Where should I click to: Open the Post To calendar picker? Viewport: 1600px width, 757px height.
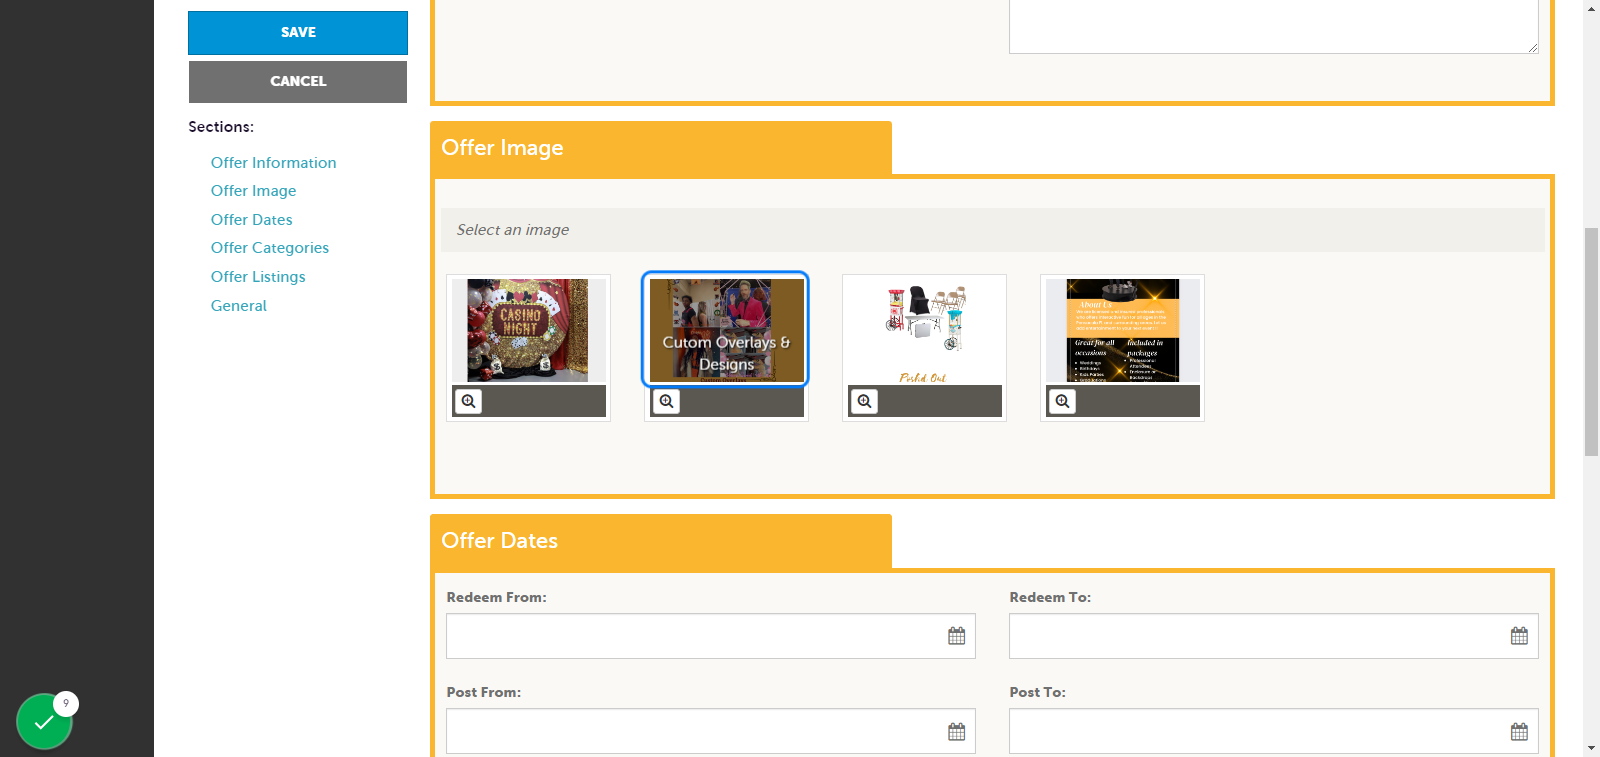[1519, 731]
